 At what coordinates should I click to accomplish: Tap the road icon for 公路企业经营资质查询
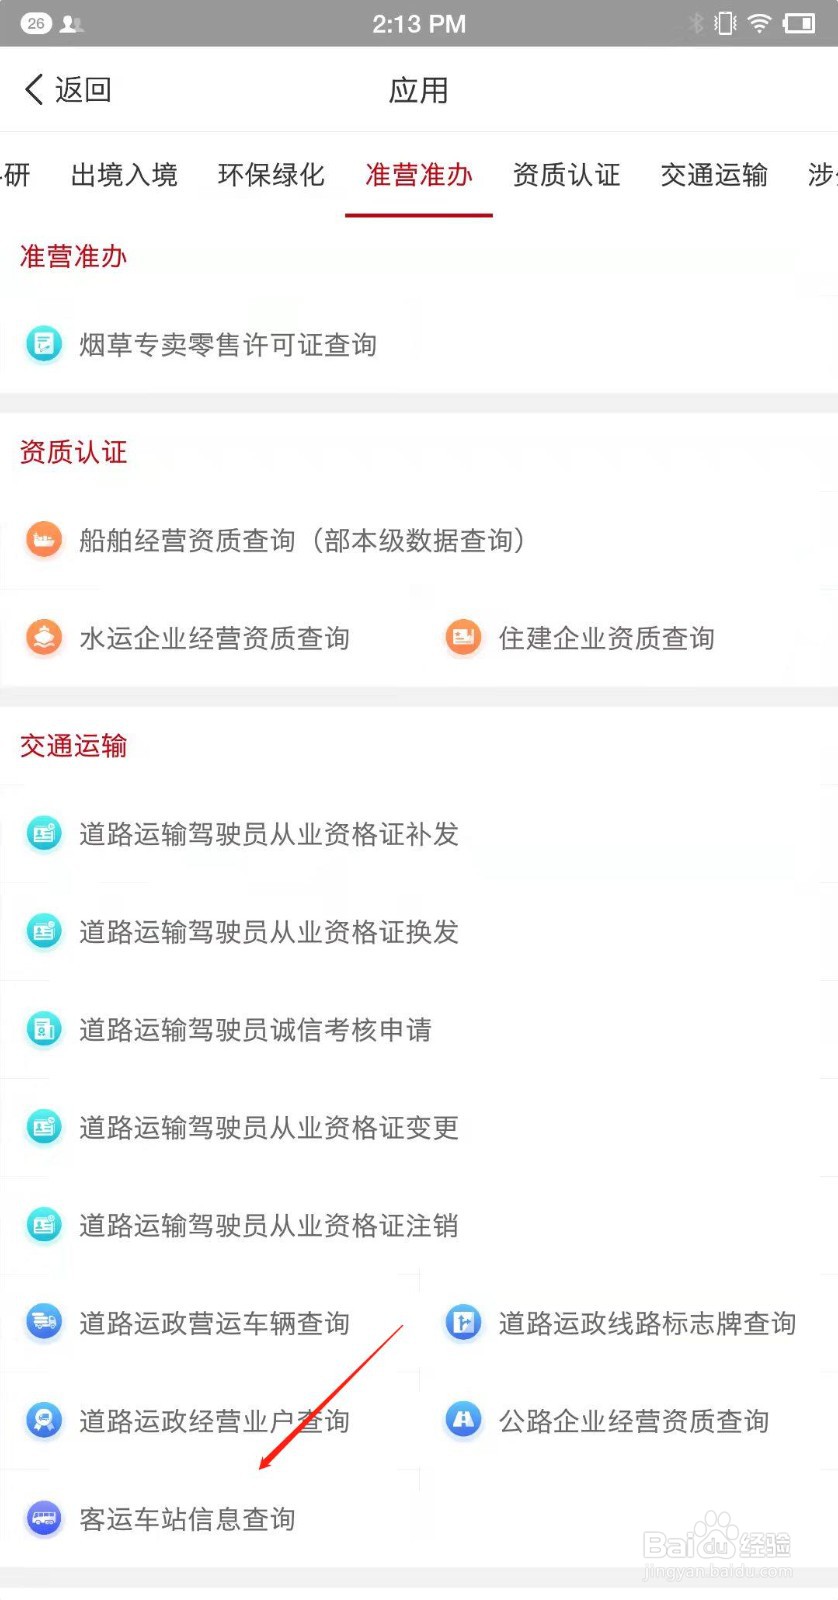point(463,1421)
